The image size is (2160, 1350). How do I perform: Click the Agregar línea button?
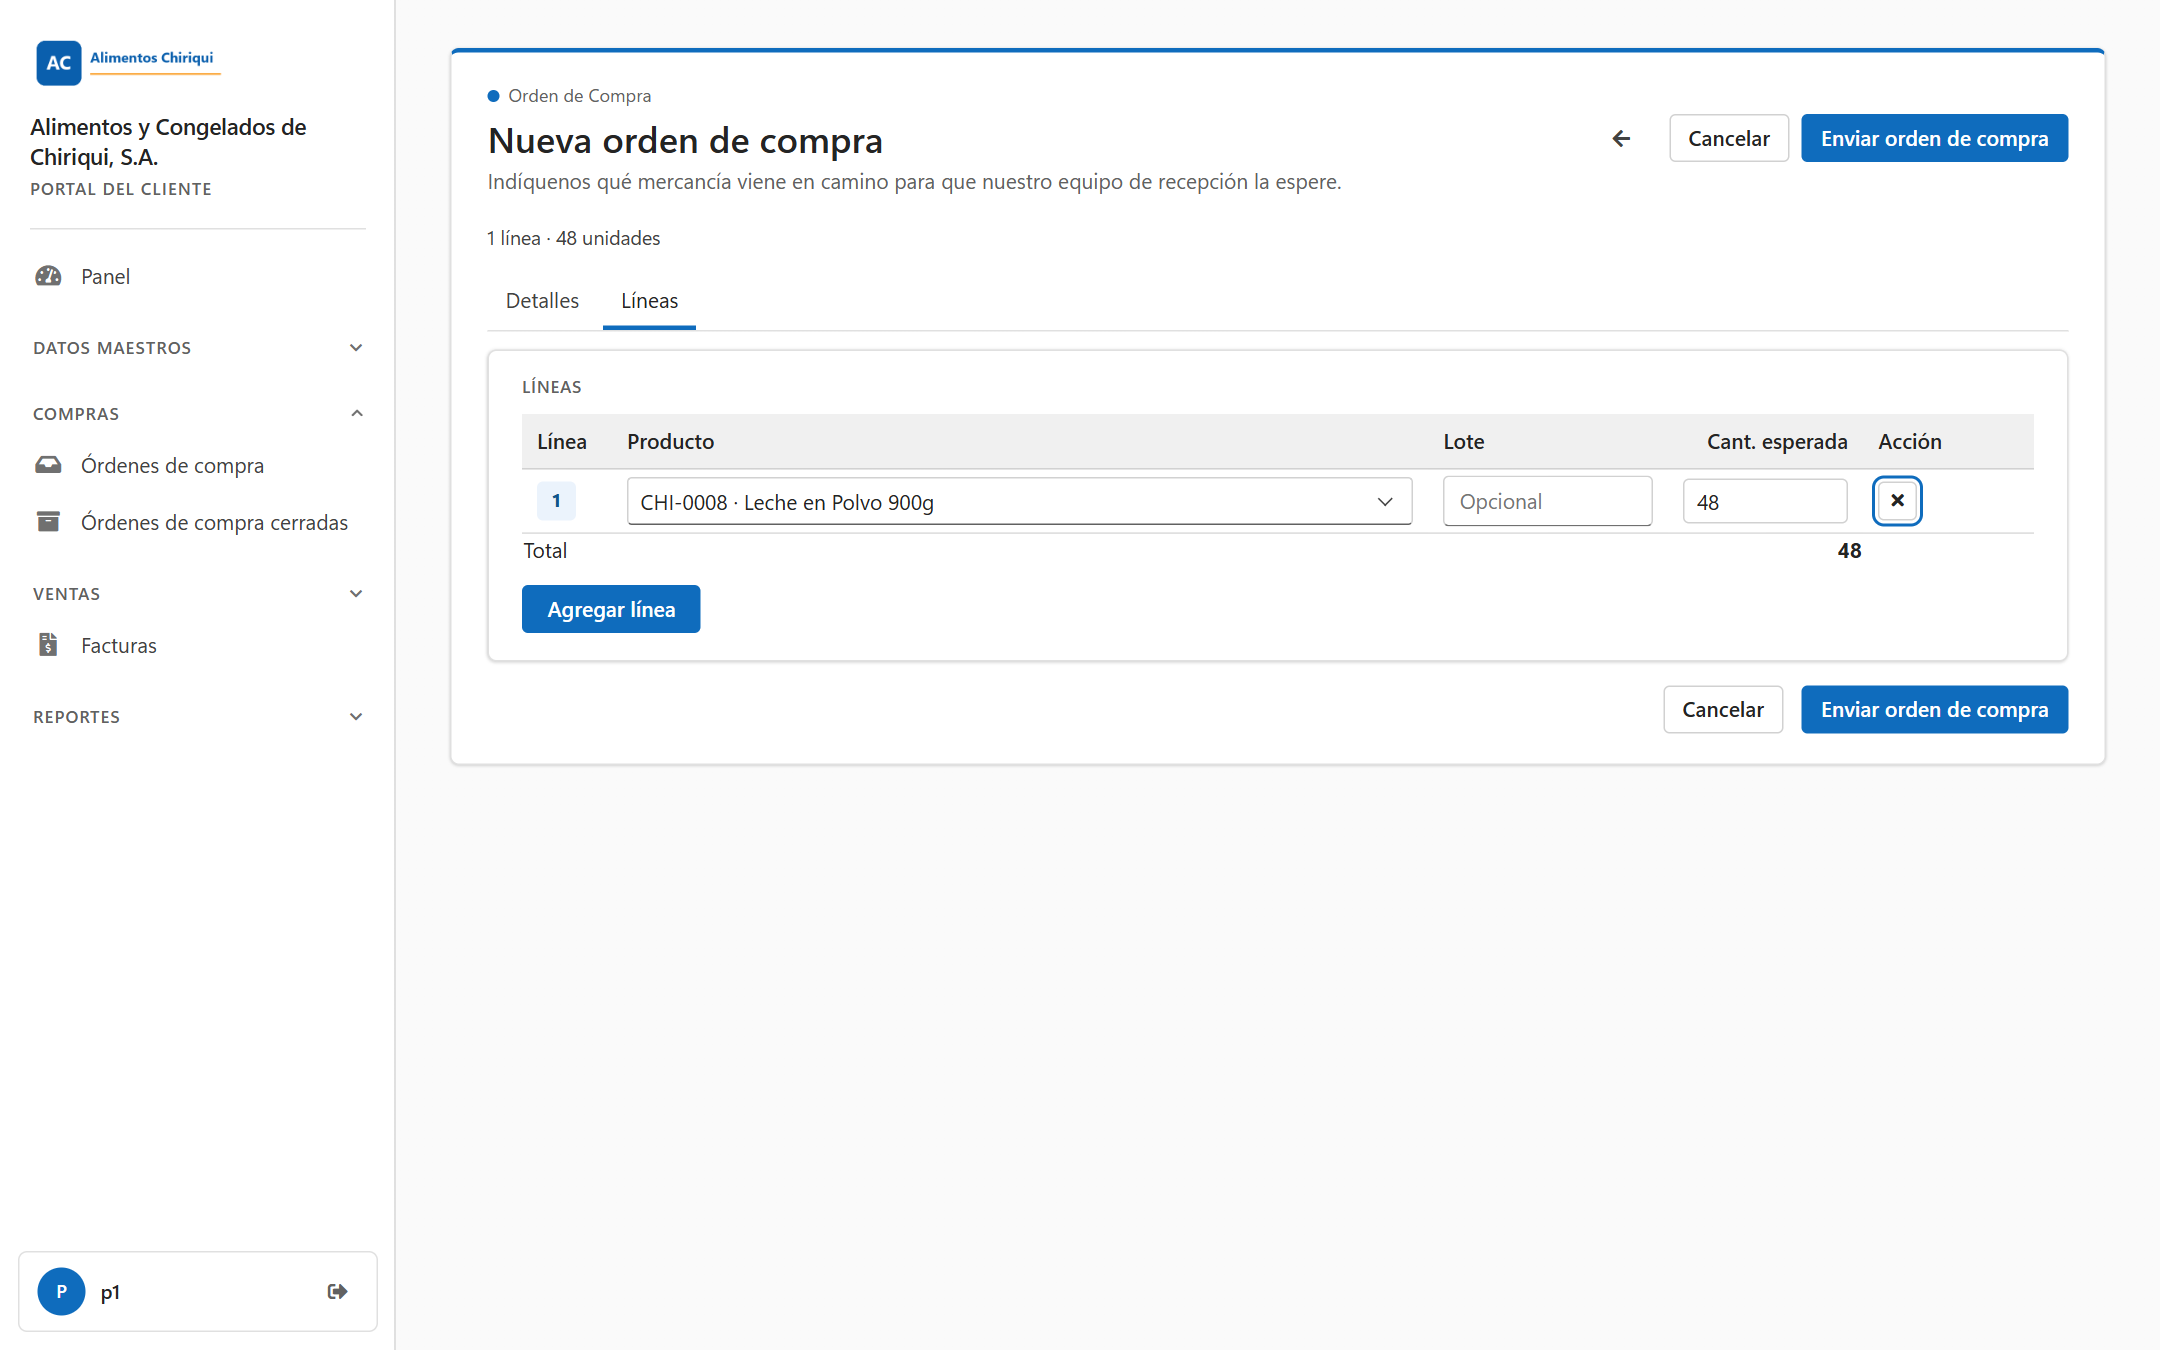point(611,609)
